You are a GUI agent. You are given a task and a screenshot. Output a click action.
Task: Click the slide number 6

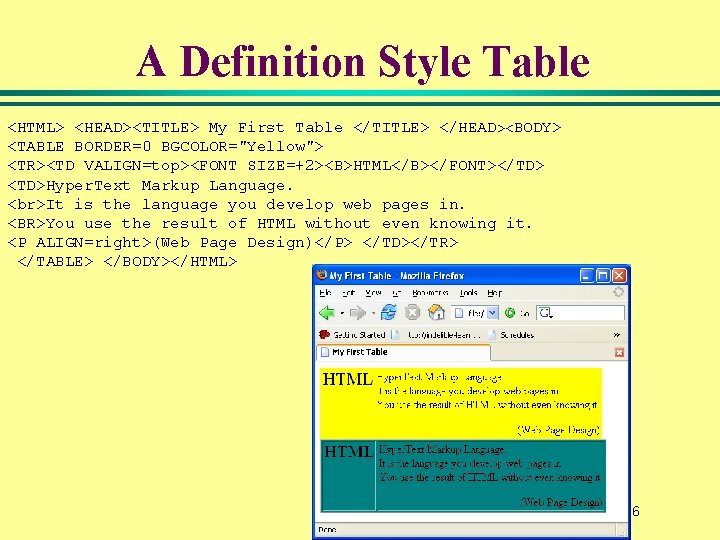tap(636, 511)
